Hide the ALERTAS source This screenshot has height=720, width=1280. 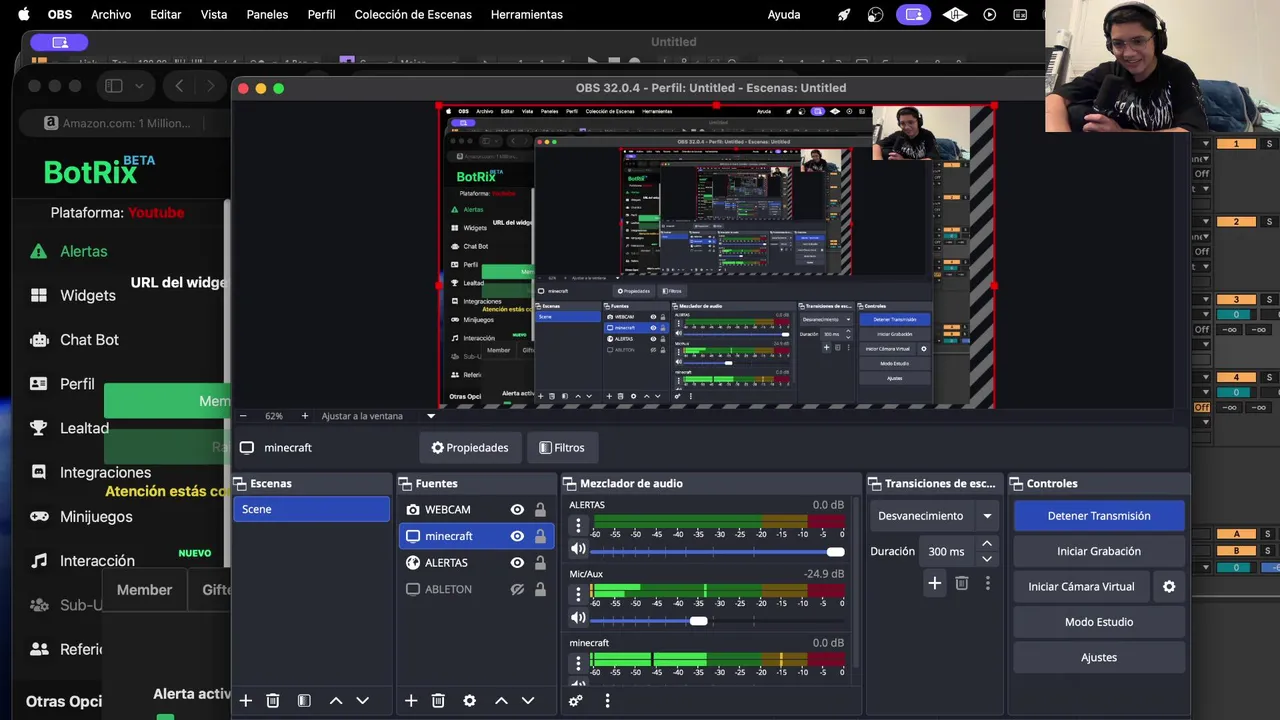point(517,563)
